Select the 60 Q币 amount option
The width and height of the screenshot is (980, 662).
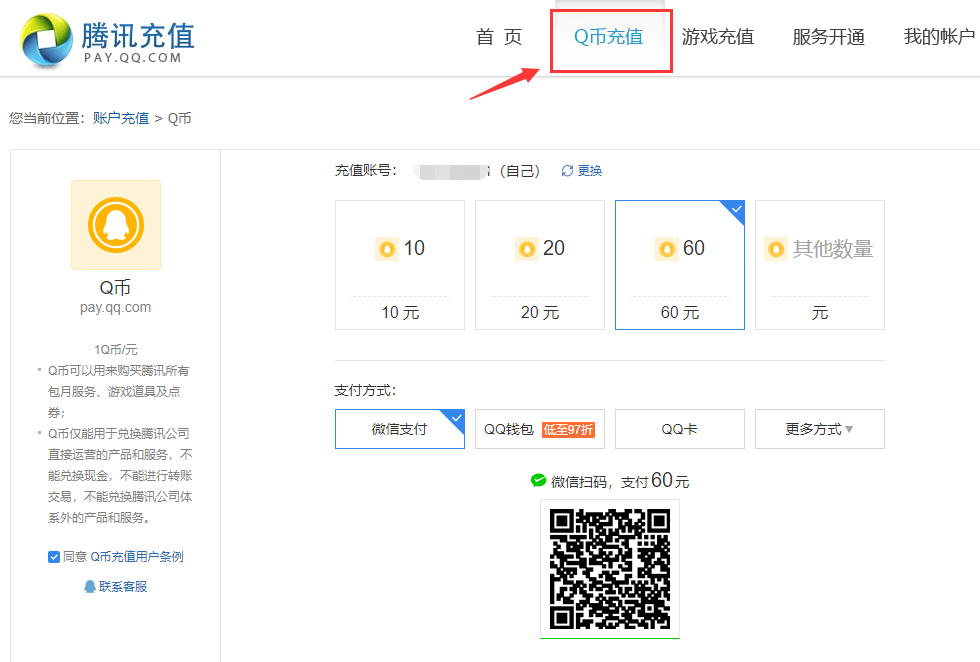click(x=680, y=264)
